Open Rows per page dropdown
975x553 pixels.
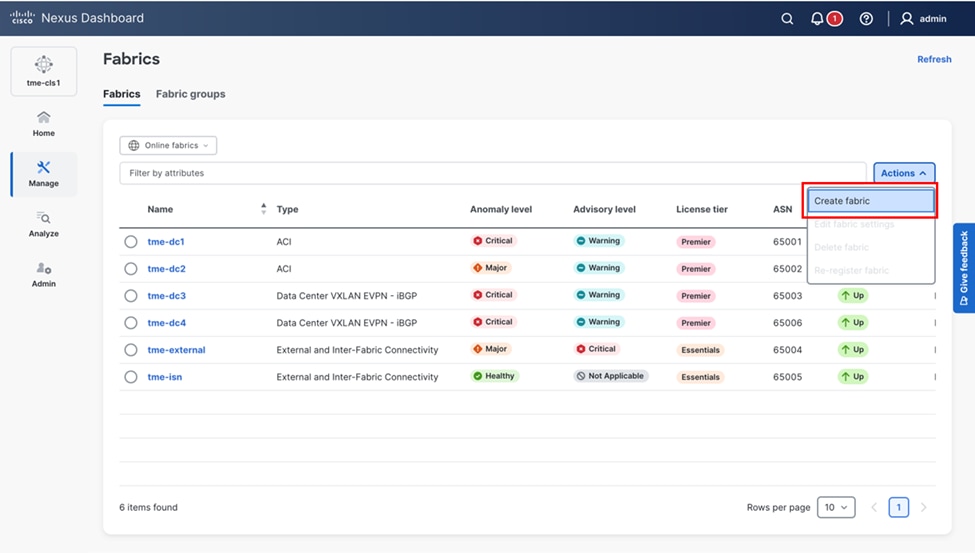click(x=836, y=507)
